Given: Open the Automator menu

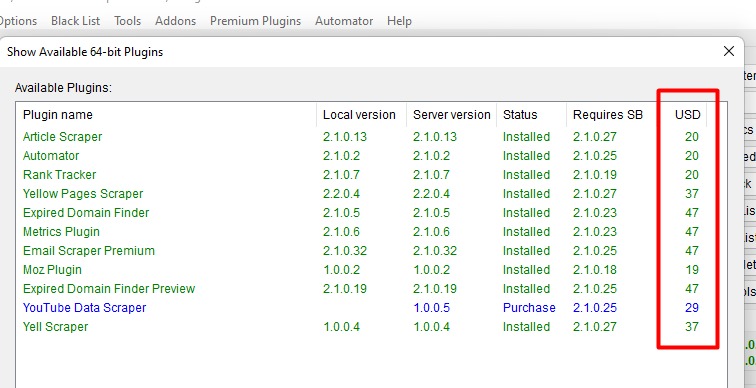Looking at the screenshot, I should [344, 21].
